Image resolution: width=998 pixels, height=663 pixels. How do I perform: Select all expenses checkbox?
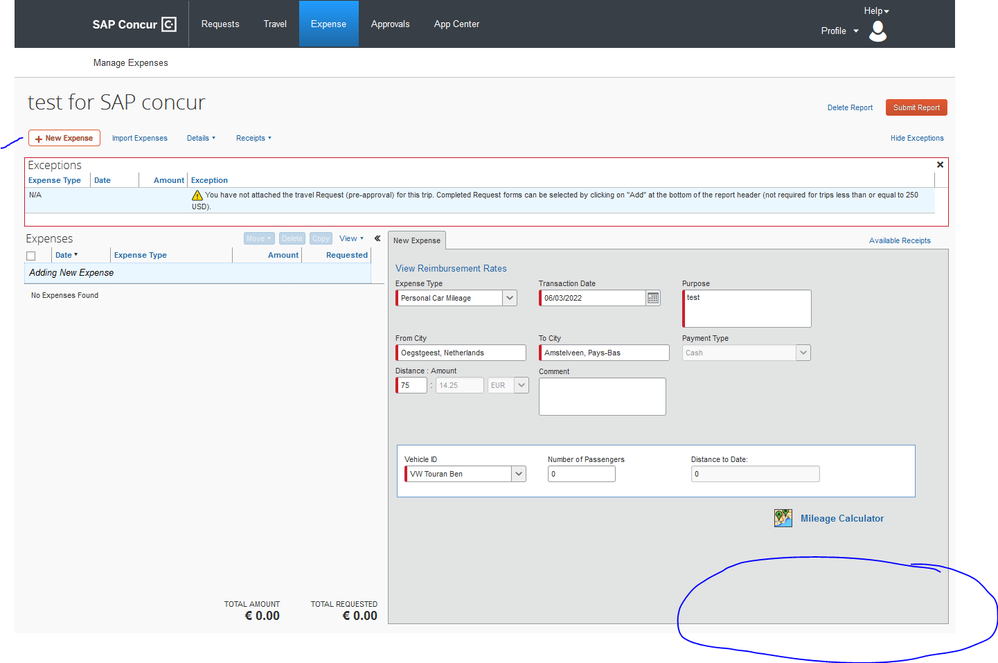[31, 256]
